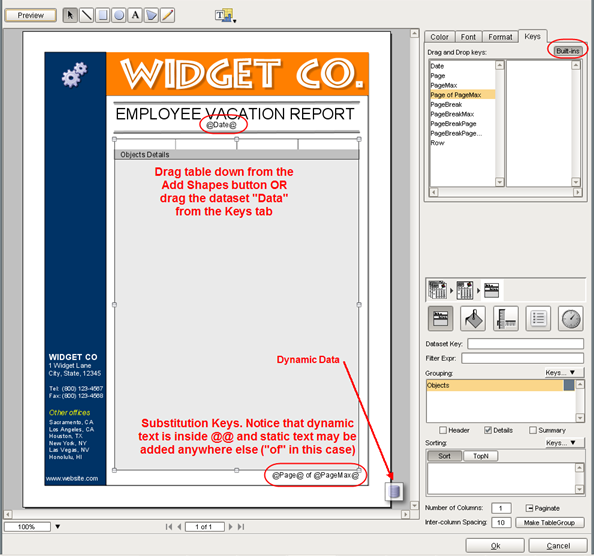This screenshot has width=594, height=556.
Task: Click the Make TableGroup button
Action: pos(549,523)
